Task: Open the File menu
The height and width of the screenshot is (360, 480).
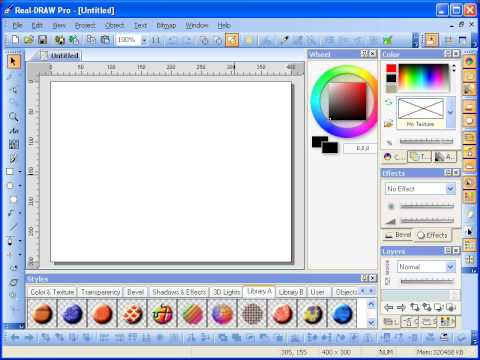Action: pos(17,25)
